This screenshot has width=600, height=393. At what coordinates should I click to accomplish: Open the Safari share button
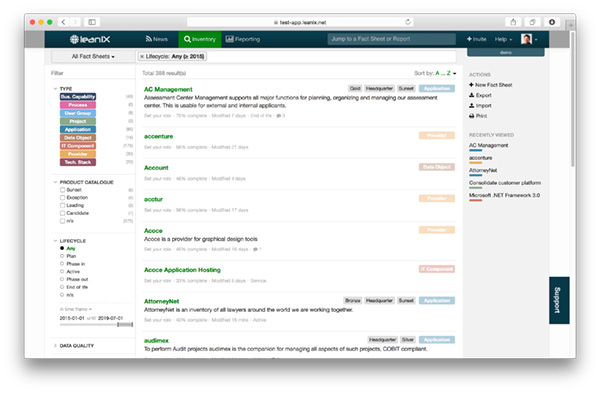pyautogui.click(x=513, y=22)
